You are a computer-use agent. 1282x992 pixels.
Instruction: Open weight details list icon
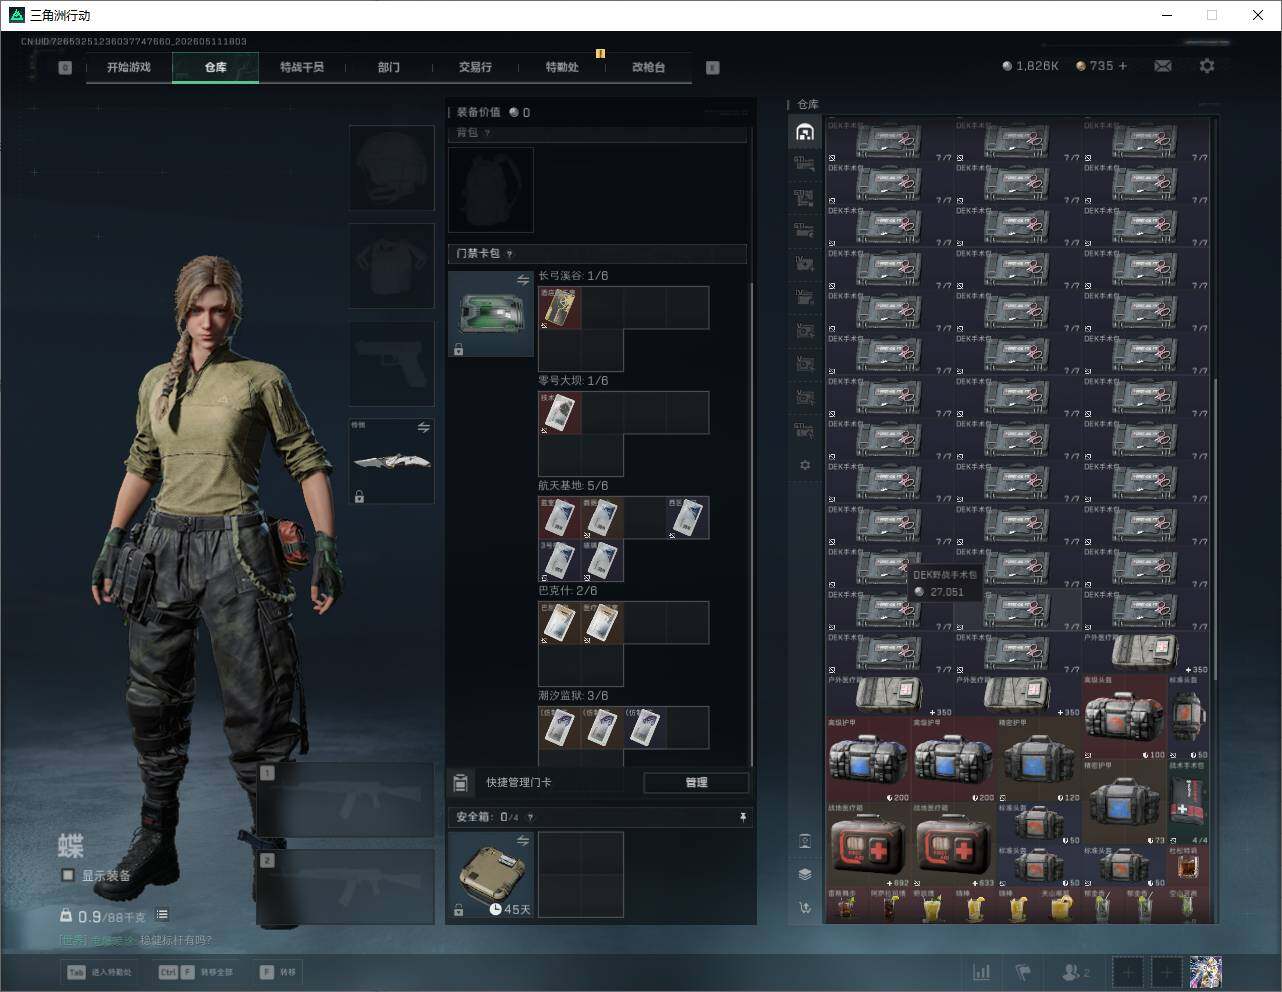coord(162,915)
